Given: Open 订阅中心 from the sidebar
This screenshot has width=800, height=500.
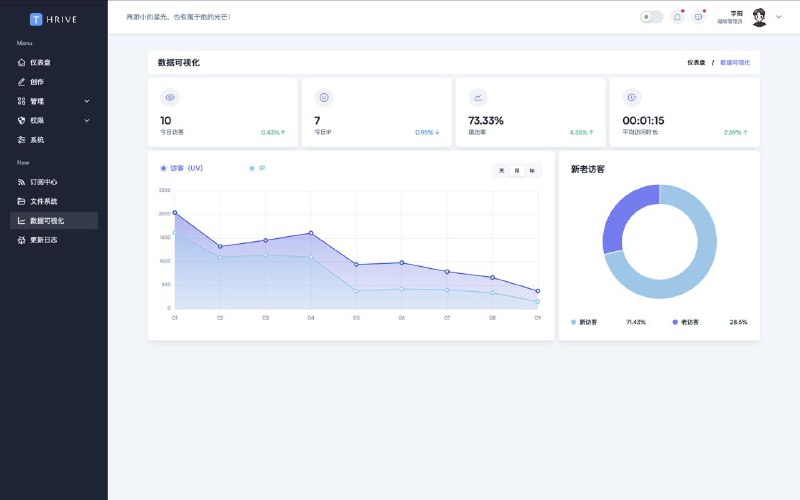Looking at the screenshot, I should click(43, 182).
